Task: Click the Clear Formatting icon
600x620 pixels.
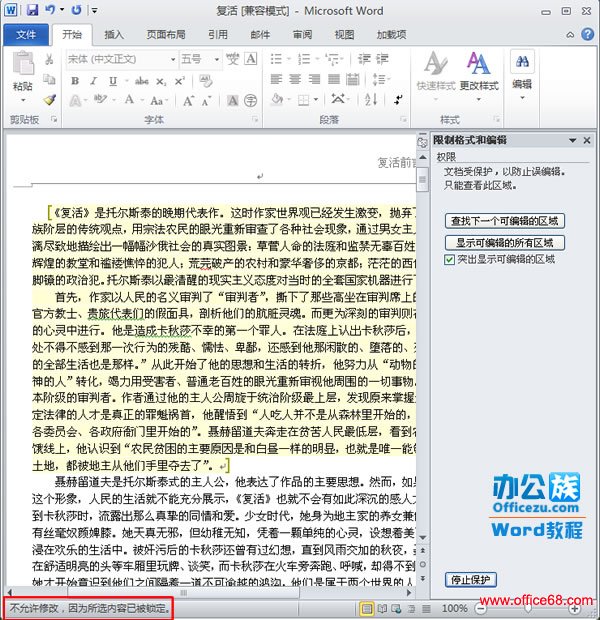Action: click(x=206, y=81)
